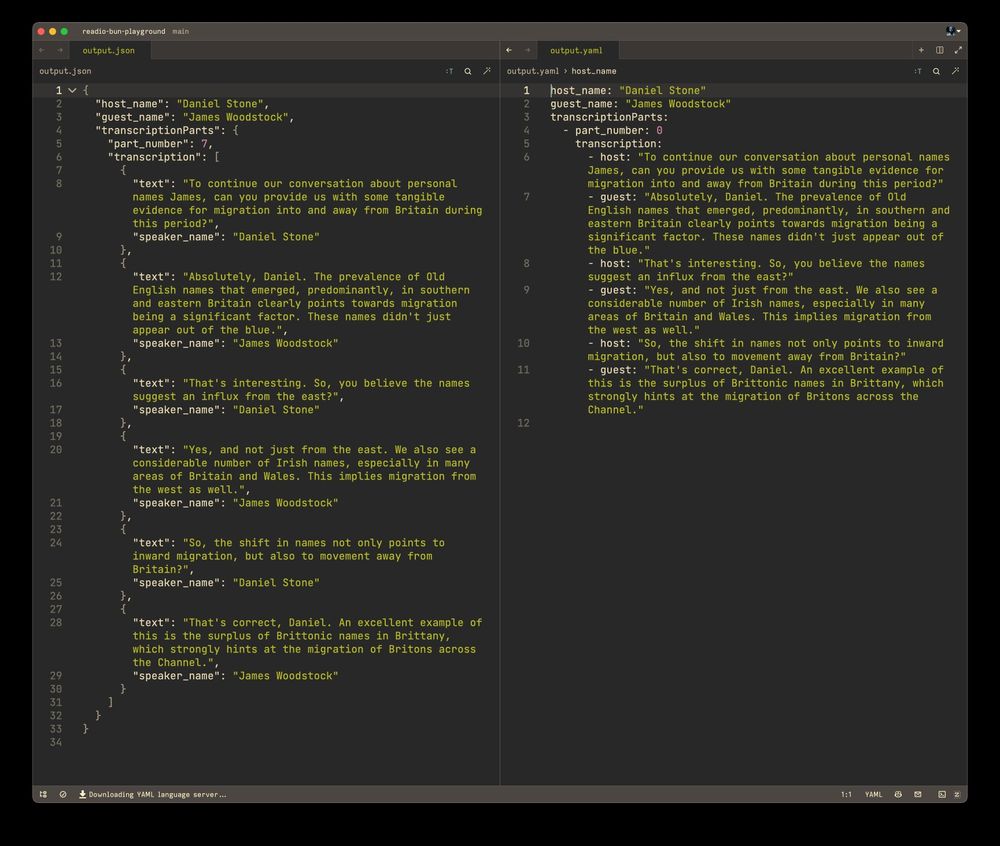The height and width of the screenshot is (846, 1000).
Task: Click "Daniel Stone" value on JSON line 2
Action: tap(220, 104)
